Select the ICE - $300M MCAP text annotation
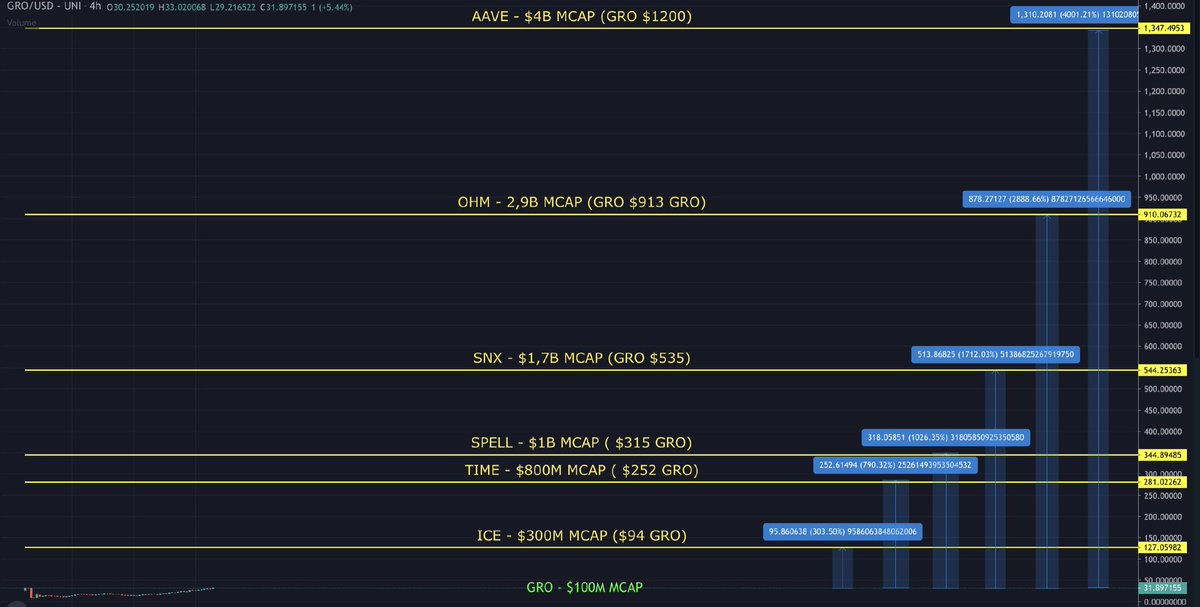The image size is (1200, 607). 581,535
